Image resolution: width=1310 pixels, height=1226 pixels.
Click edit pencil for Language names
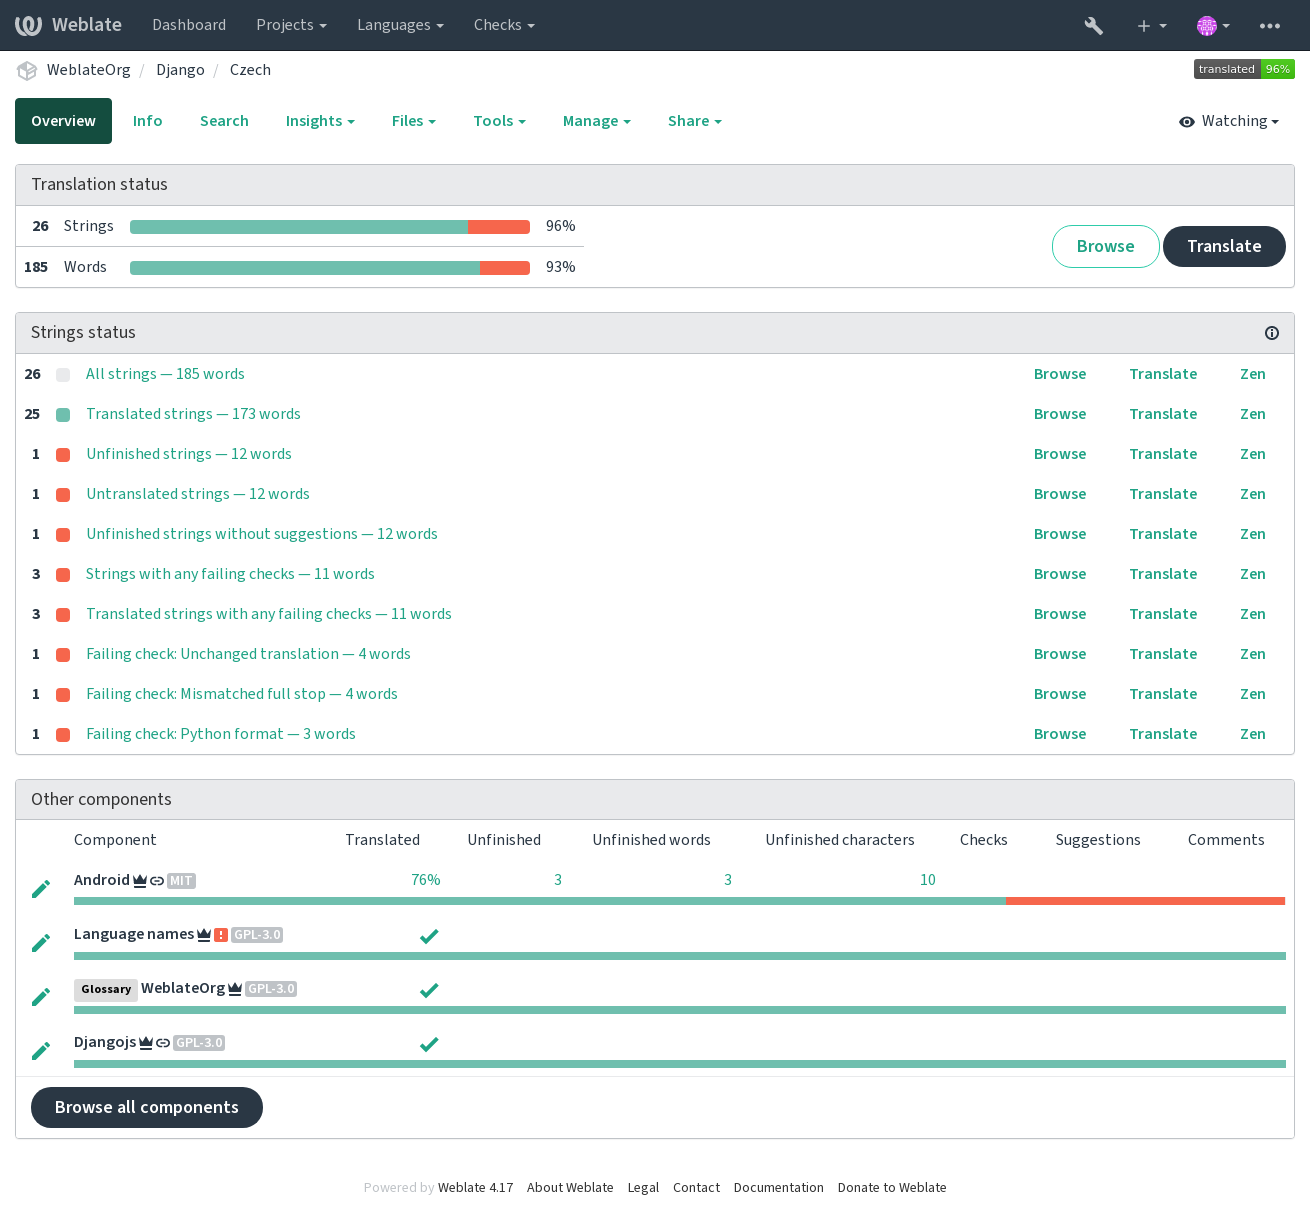point(41,943)
